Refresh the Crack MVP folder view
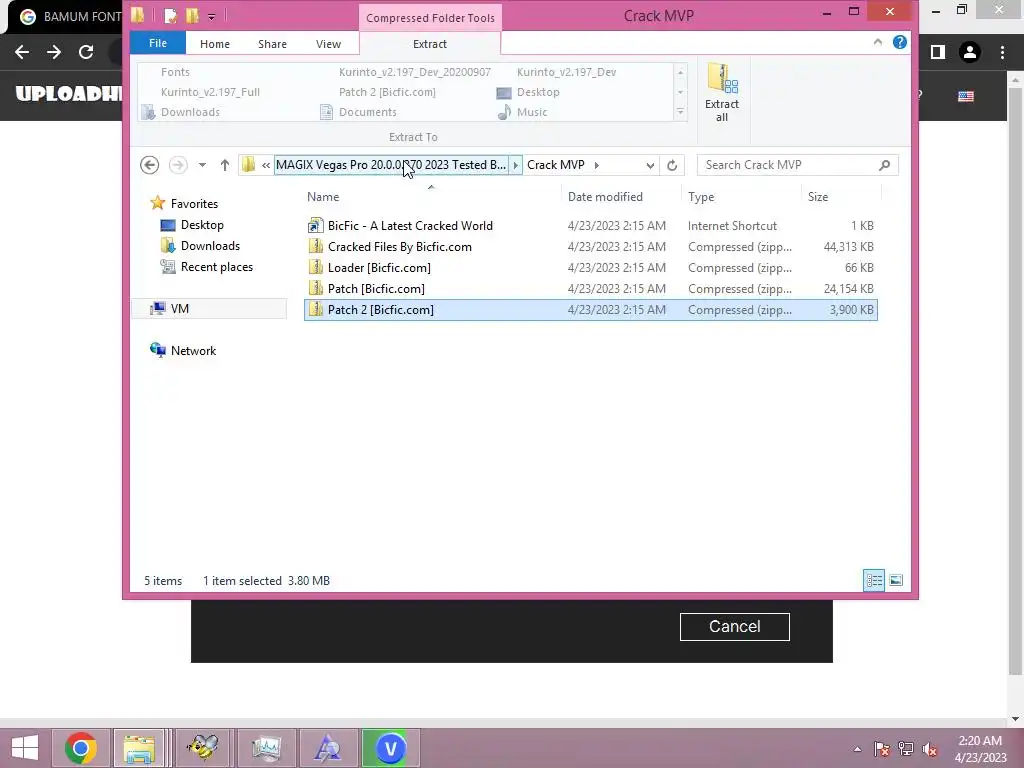Viewport: 1024px width, 768px height. pos(672,165)
